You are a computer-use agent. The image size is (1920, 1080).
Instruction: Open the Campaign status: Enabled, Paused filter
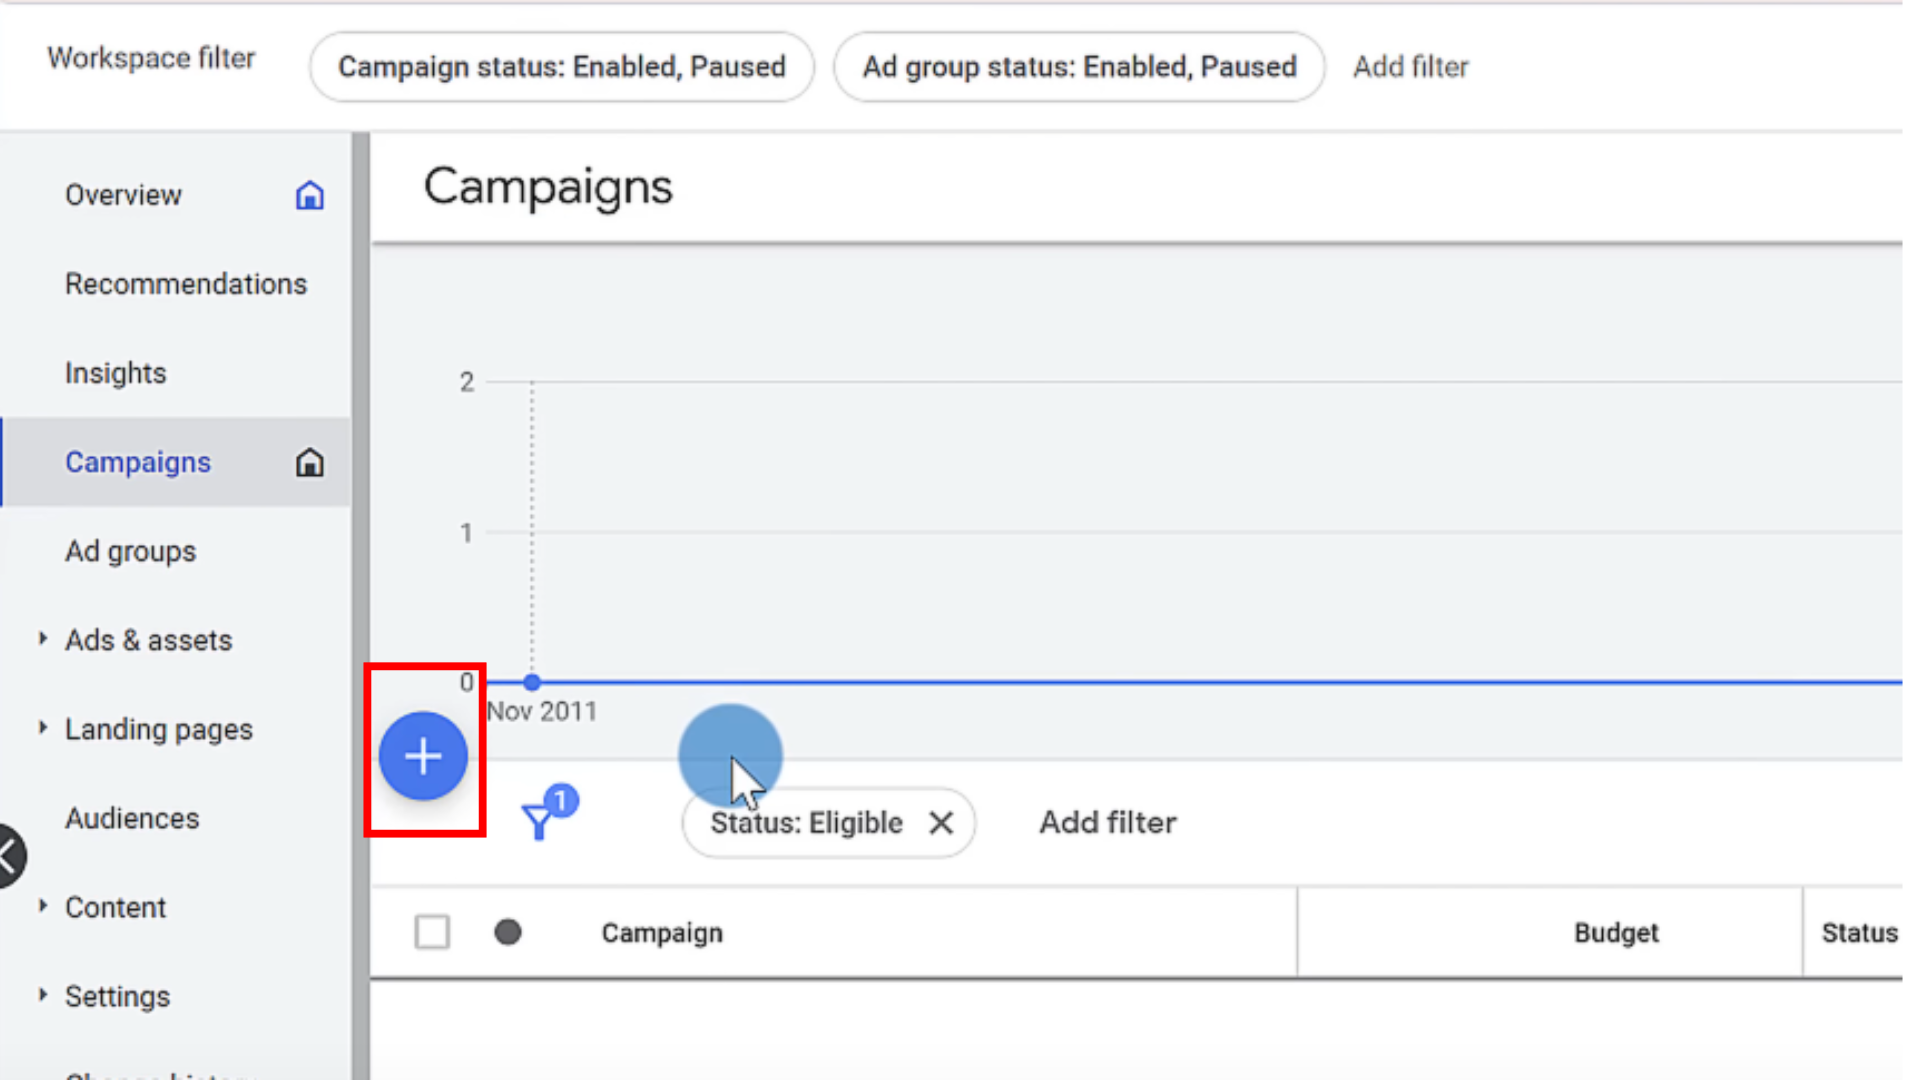click(561, 66)
